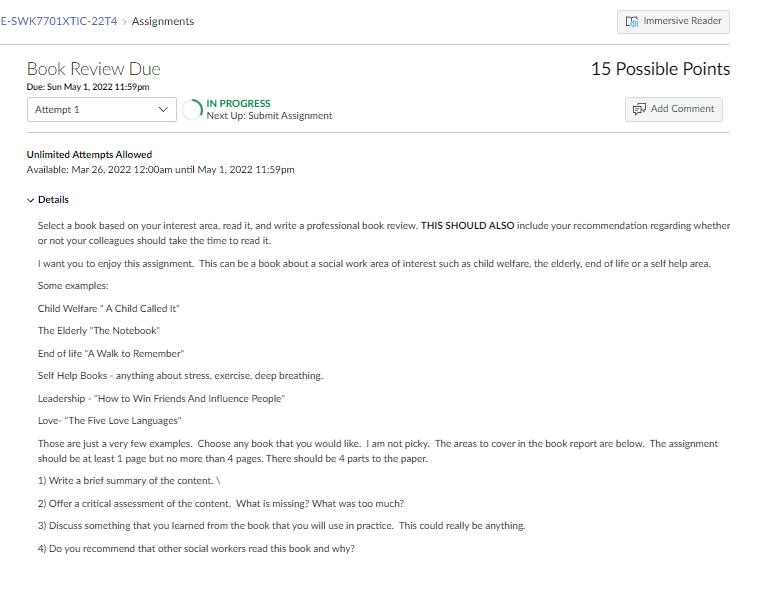The image size is (758, 599).
Task: Click the 15 Possible Points heading
Action: tap(660, 69)
